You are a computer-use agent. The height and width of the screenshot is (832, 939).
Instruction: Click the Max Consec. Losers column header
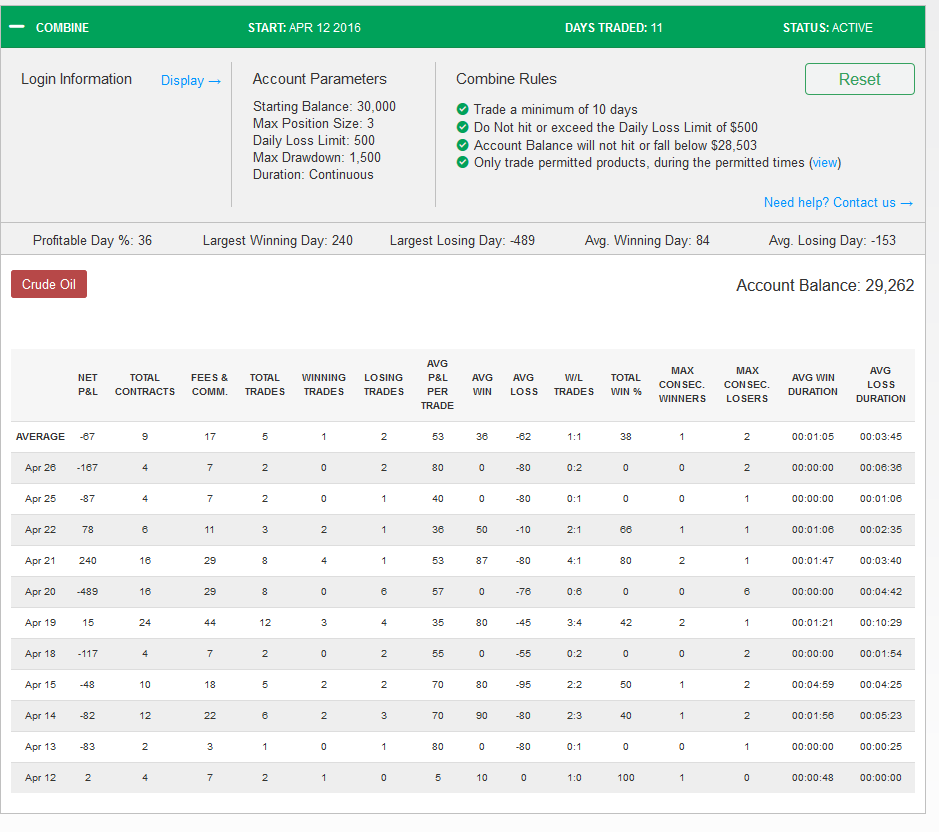click(x=747, y=385)
